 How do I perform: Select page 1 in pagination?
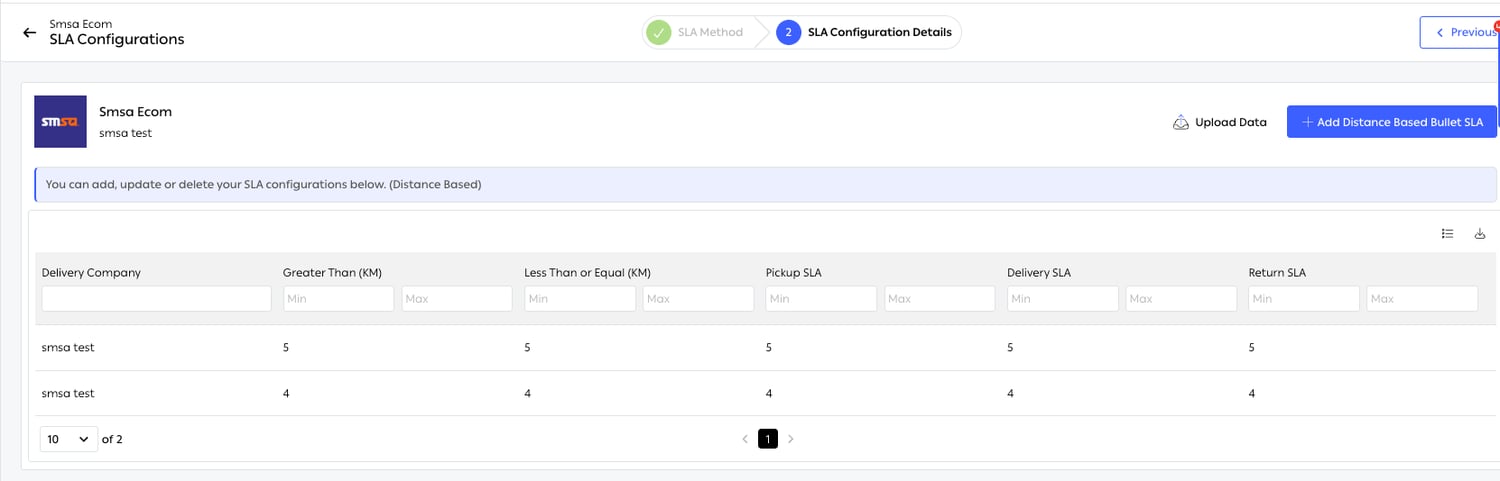pos(768,439)
